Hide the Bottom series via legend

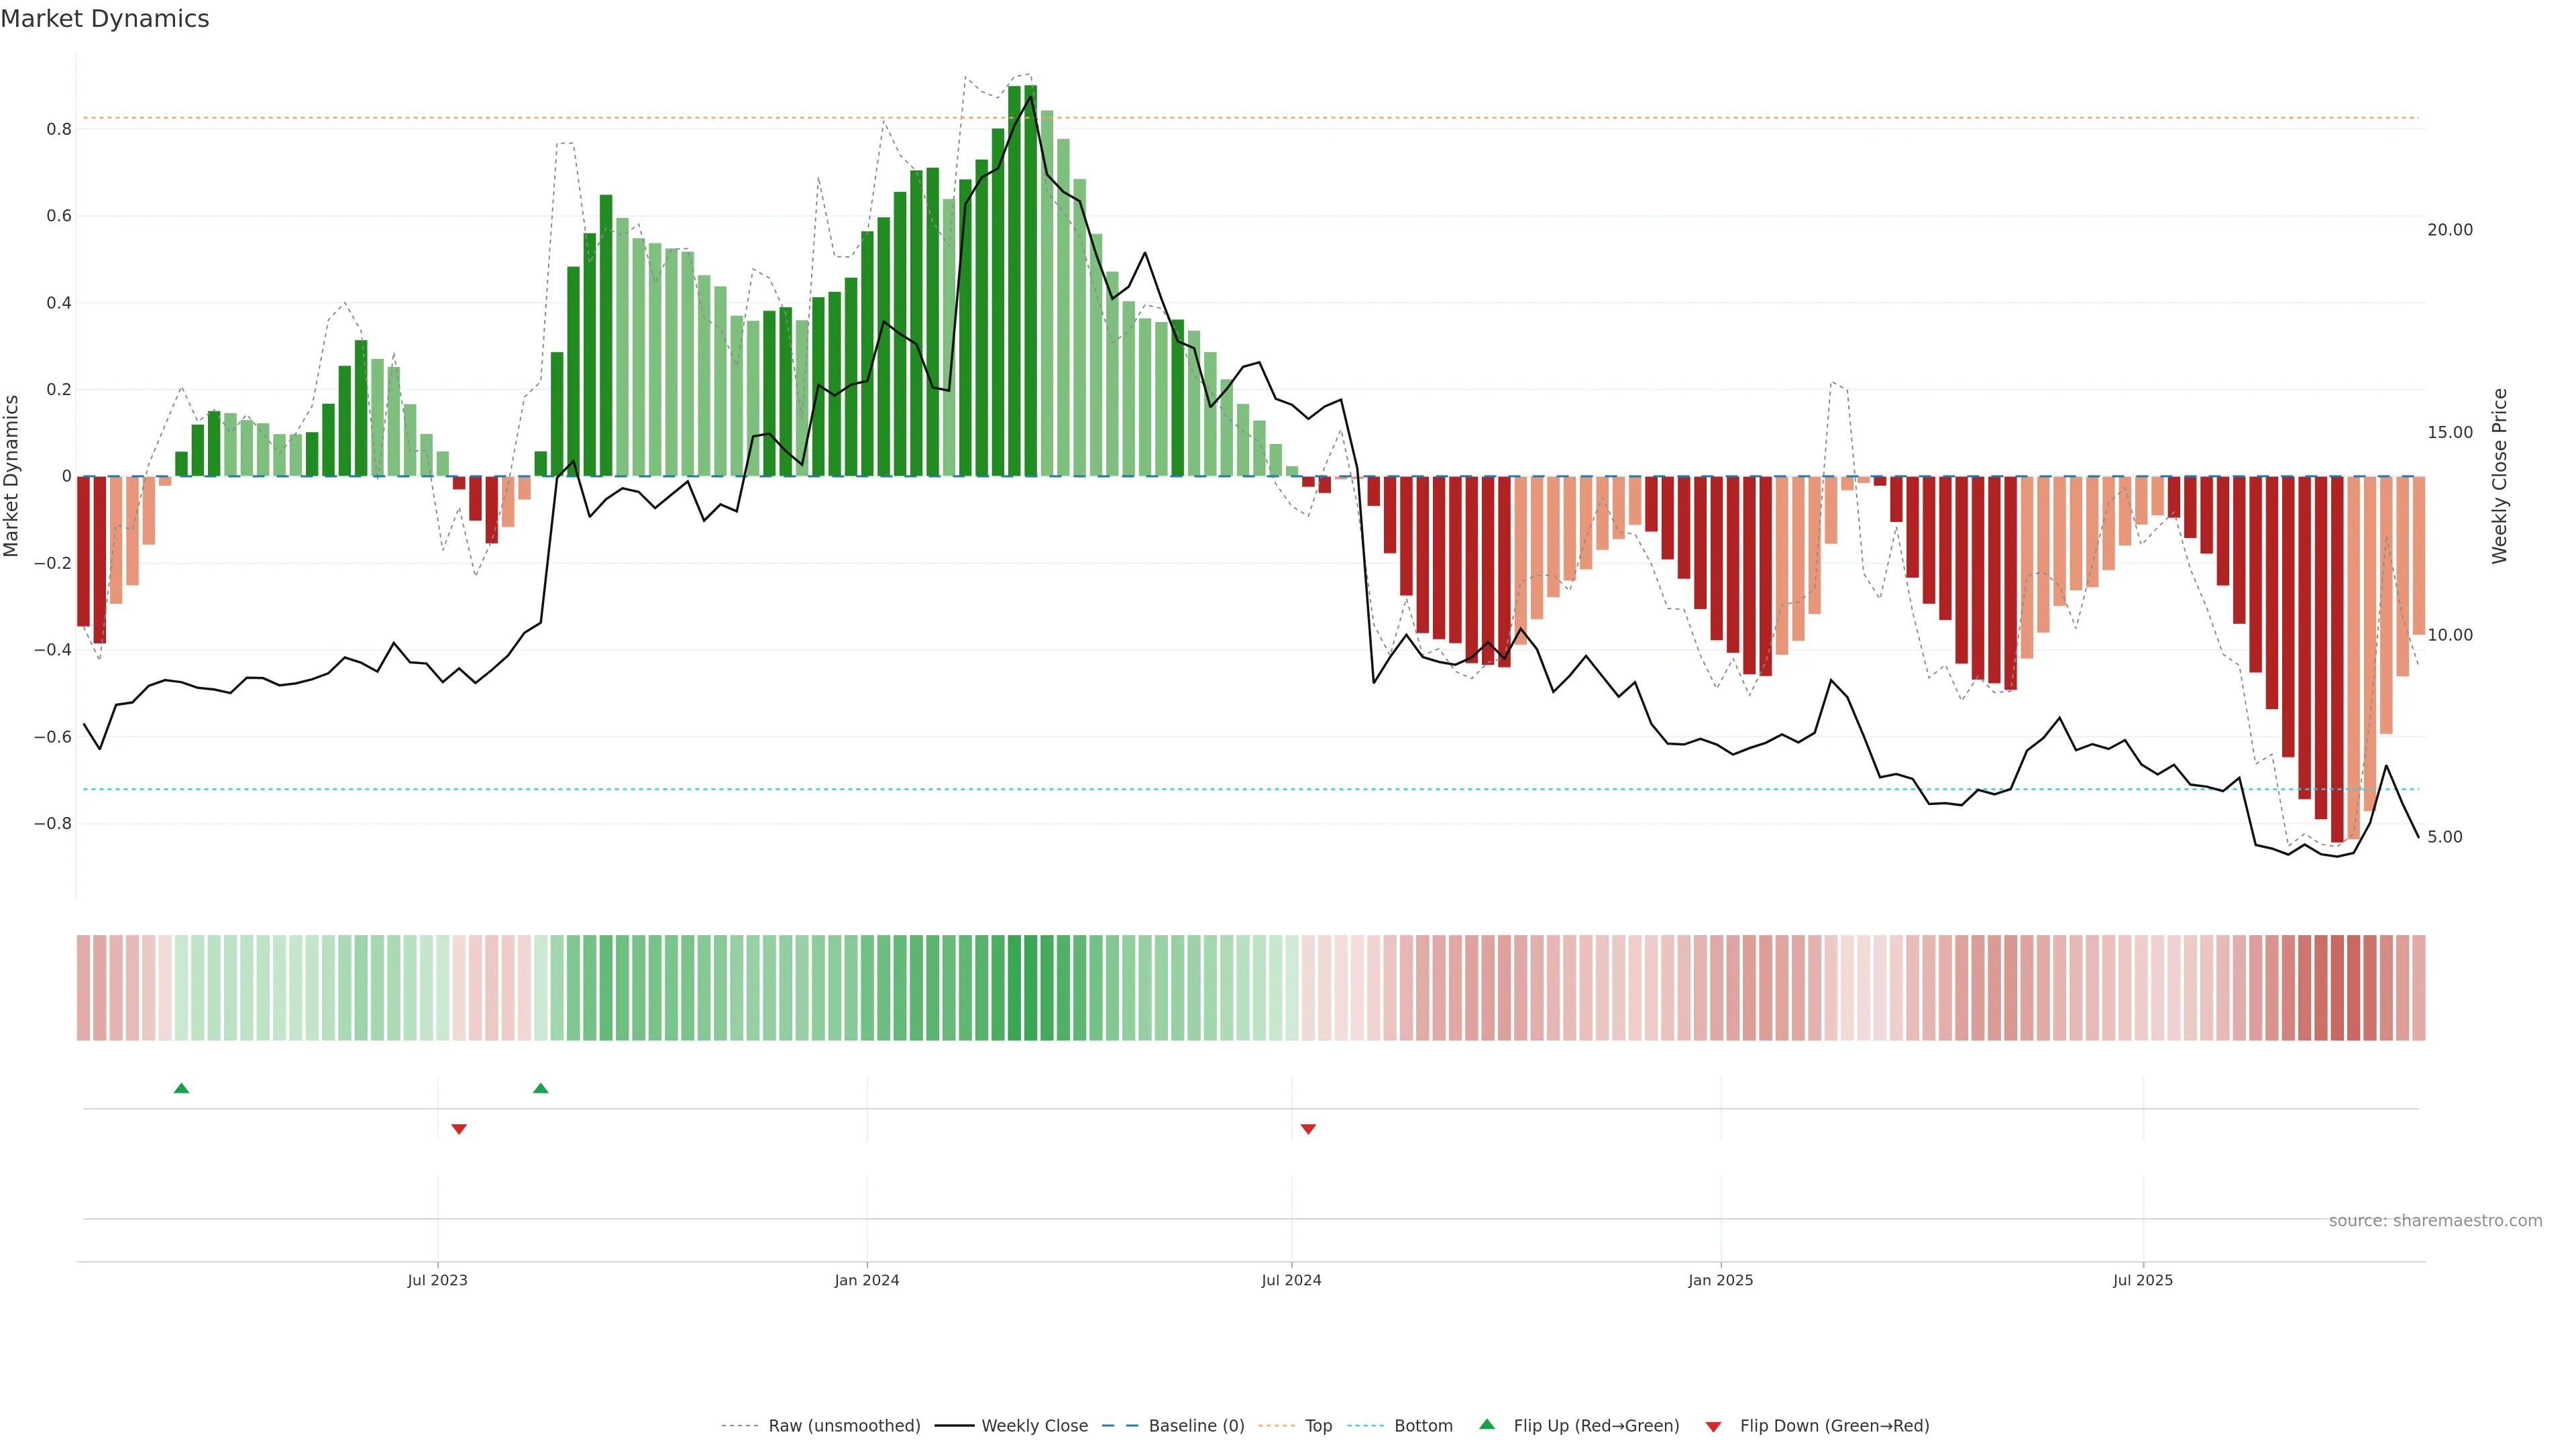pyautogui.click(x=1423, y=1426)
